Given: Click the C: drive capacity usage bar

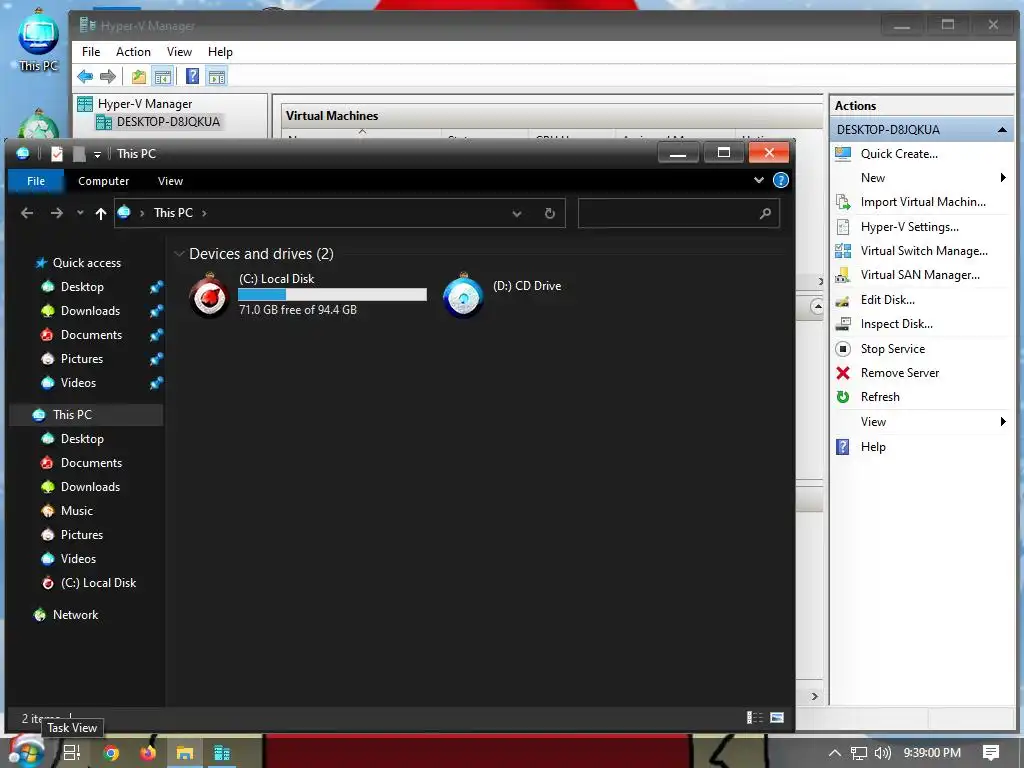Looking at the screenshot, I should (332, 295).
